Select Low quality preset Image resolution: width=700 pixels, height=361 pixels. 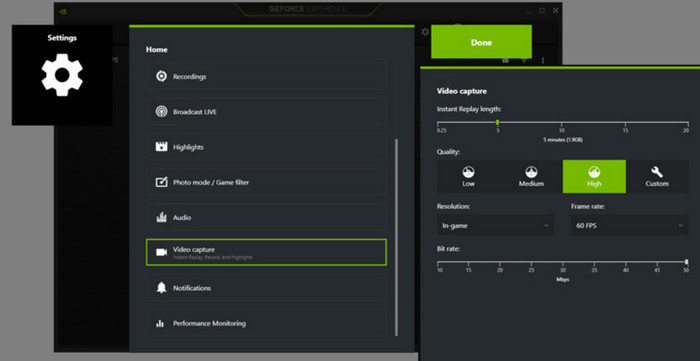(x=468, y=177)
